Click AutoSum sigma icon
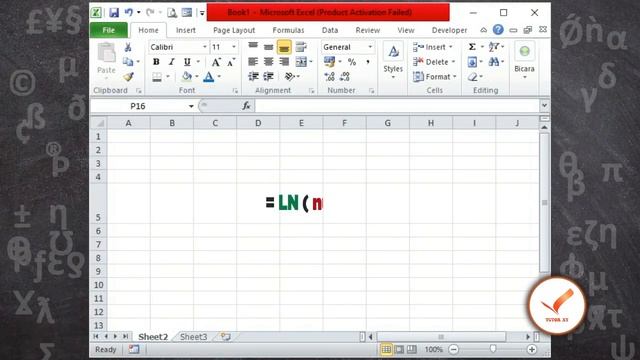 pyautogui.click(x=472, y=47)
